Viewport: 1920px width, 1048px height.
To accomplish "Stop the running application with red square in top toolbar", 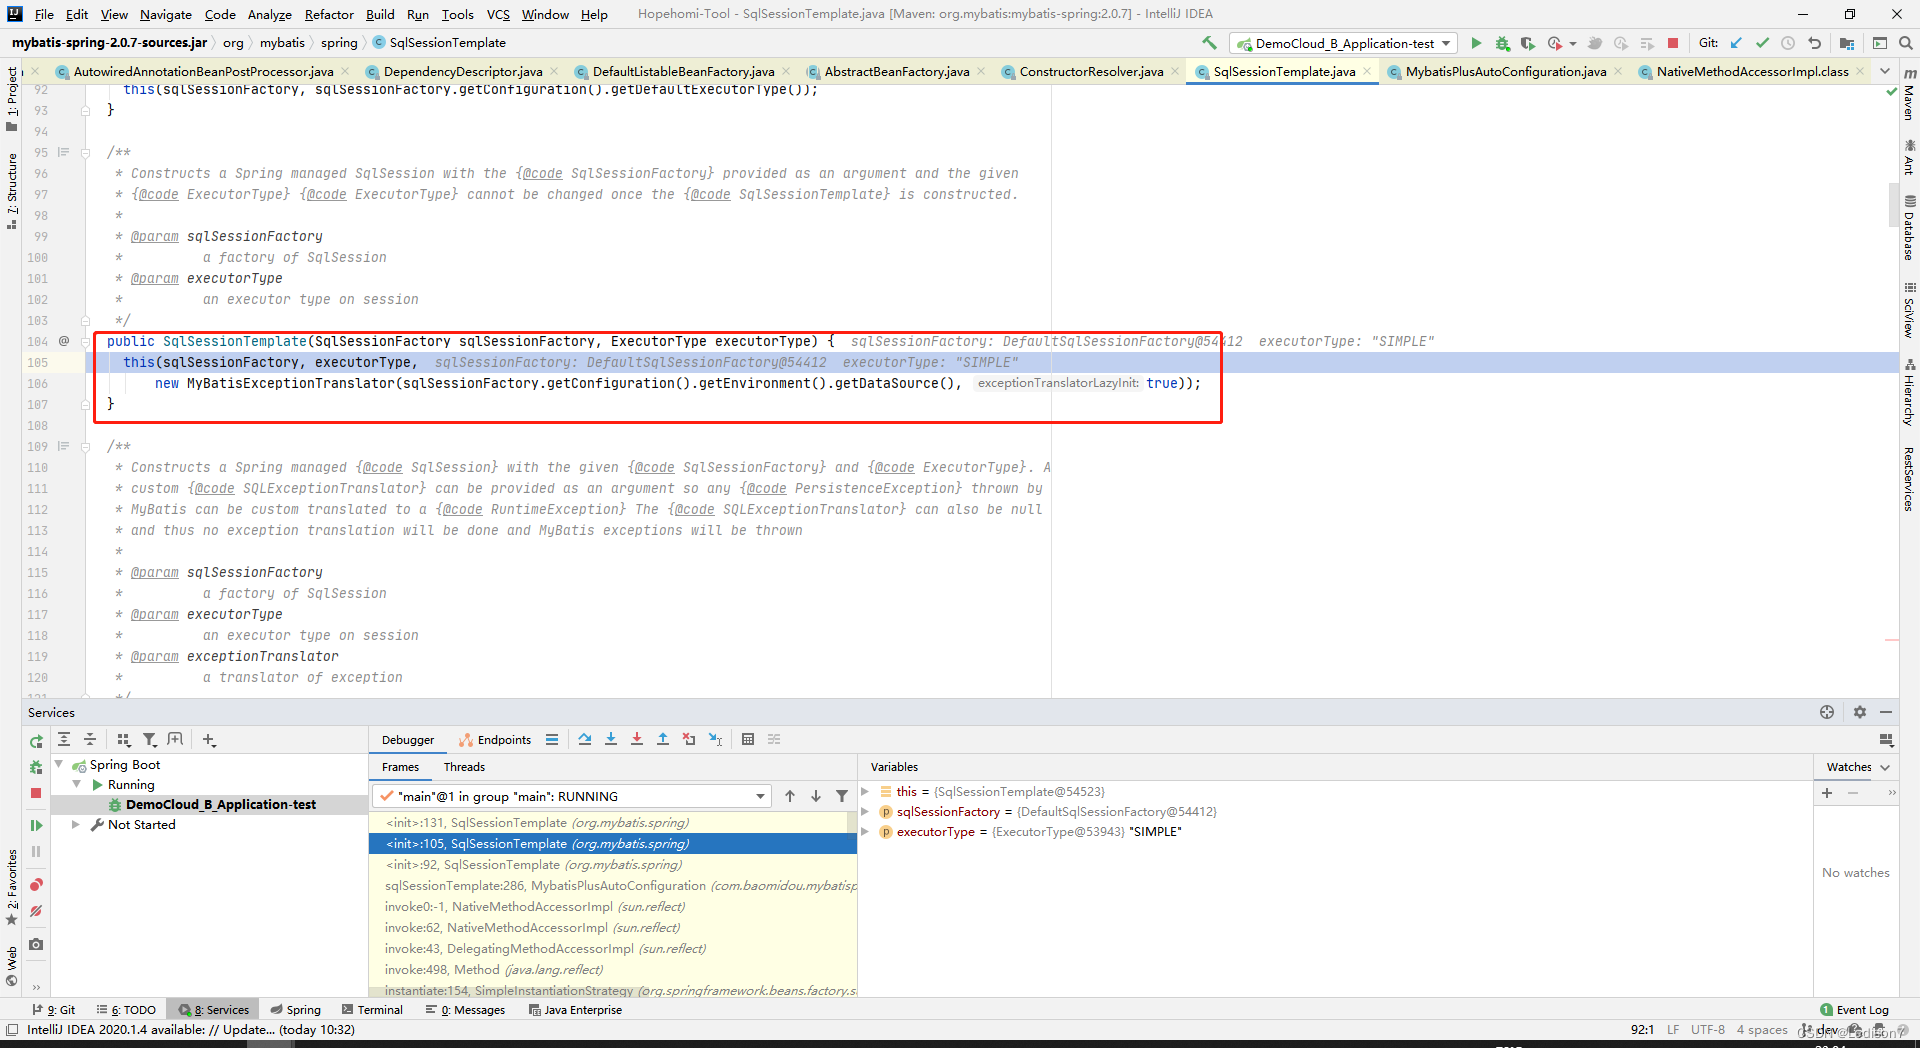I will coord(1673,43).
